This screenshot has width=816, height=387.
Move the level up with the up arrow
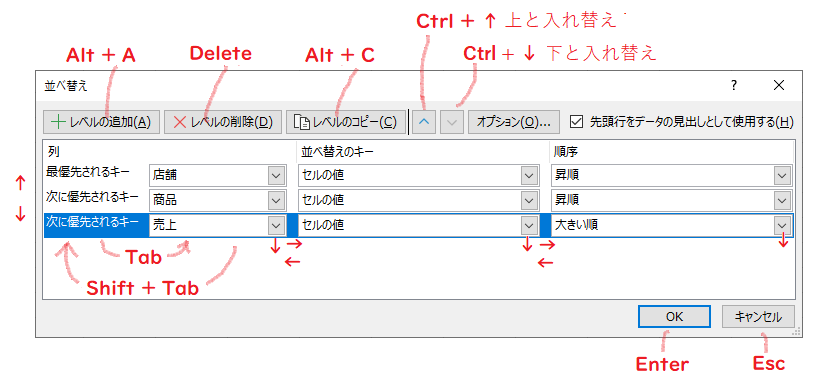424,122
